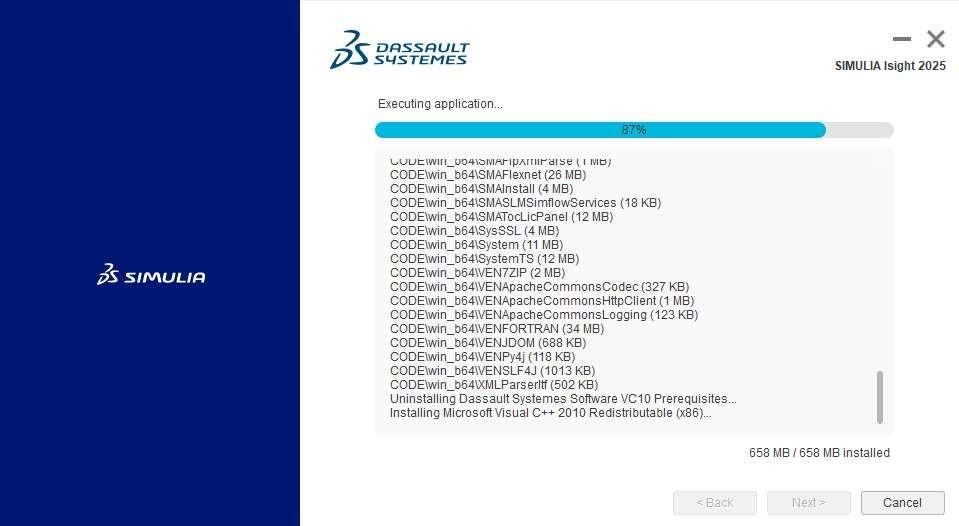The height and width of the screenshot is (526, 959).
Task: Select the SystemTS (12 MB) log line
Action: 484,259
